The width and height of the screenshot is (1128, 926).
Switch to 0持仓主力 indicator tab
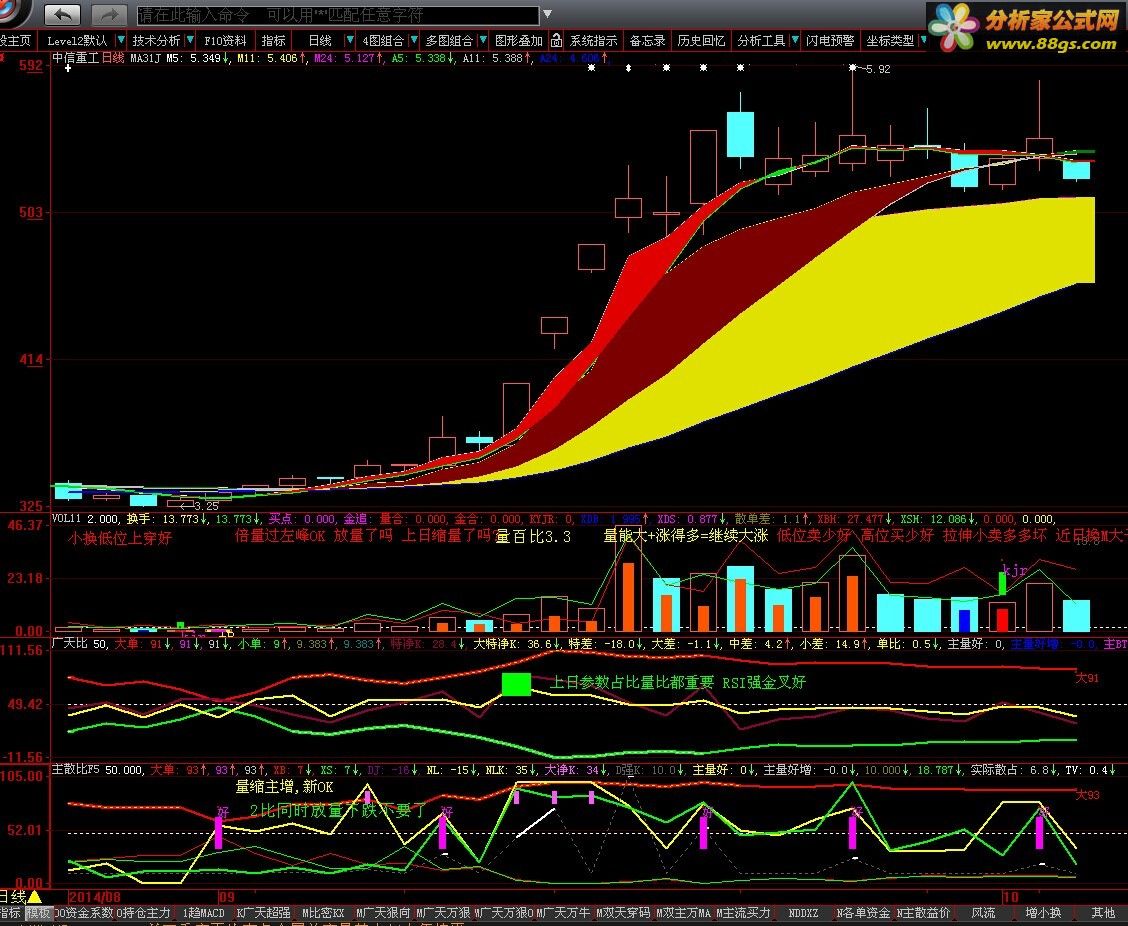[143, 912]
